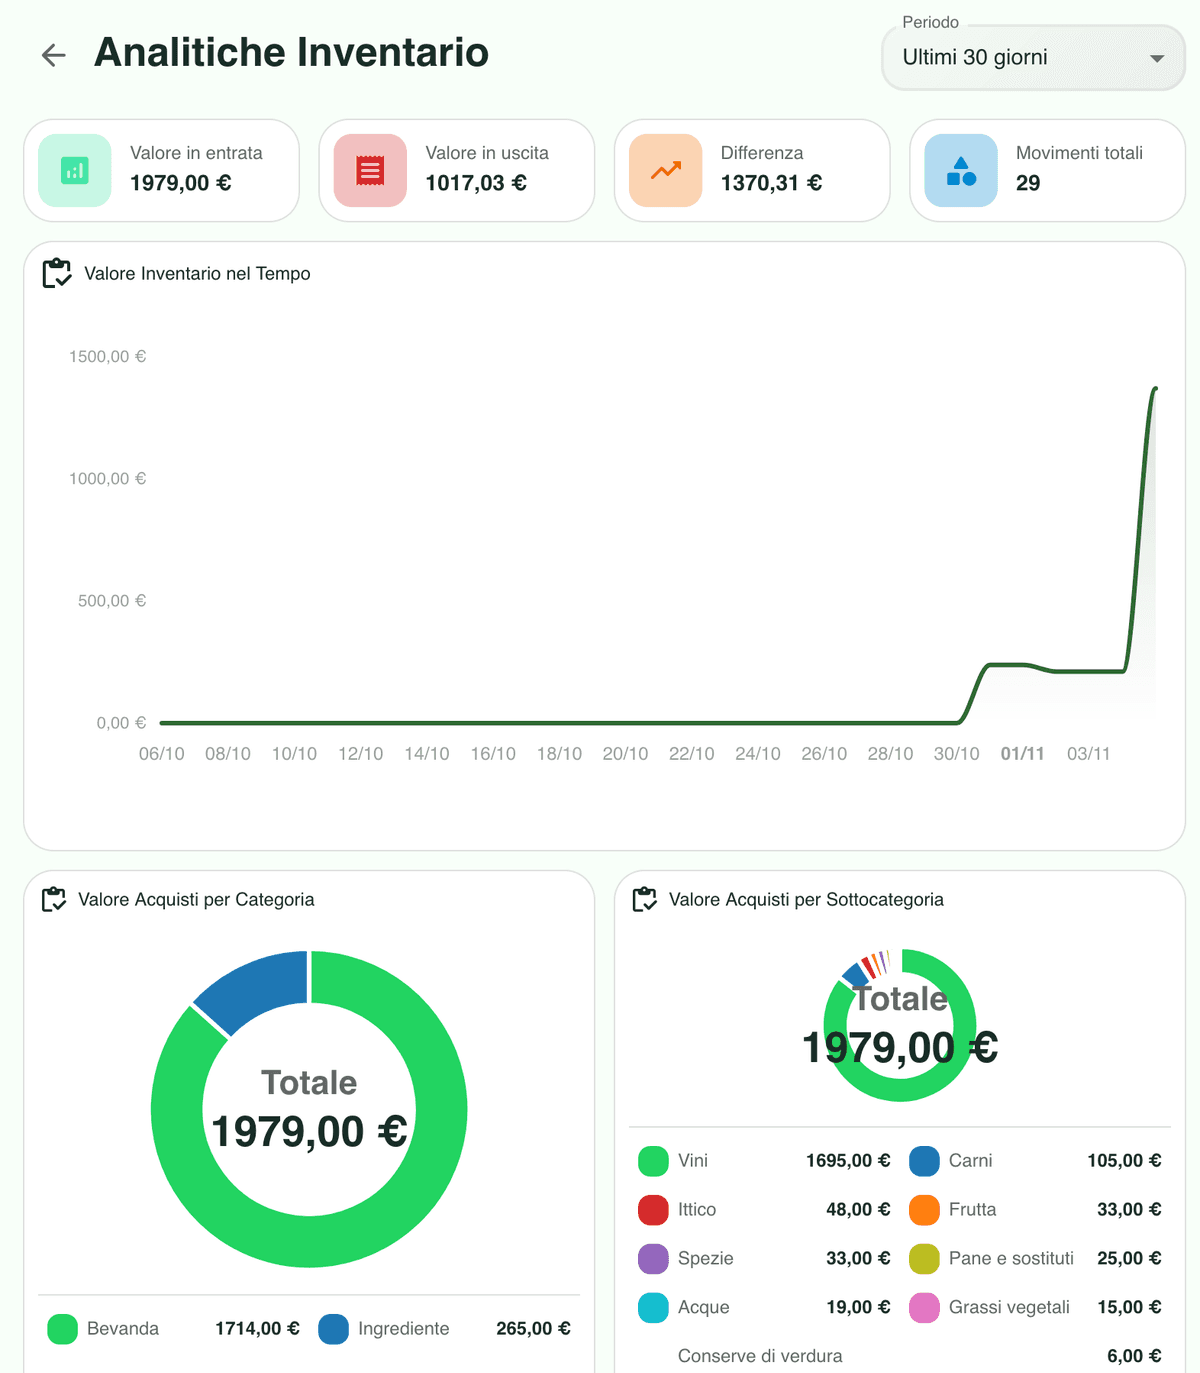
Task: Click the red receipt icon beside Valore in uscita
Action: pos(369,170)
